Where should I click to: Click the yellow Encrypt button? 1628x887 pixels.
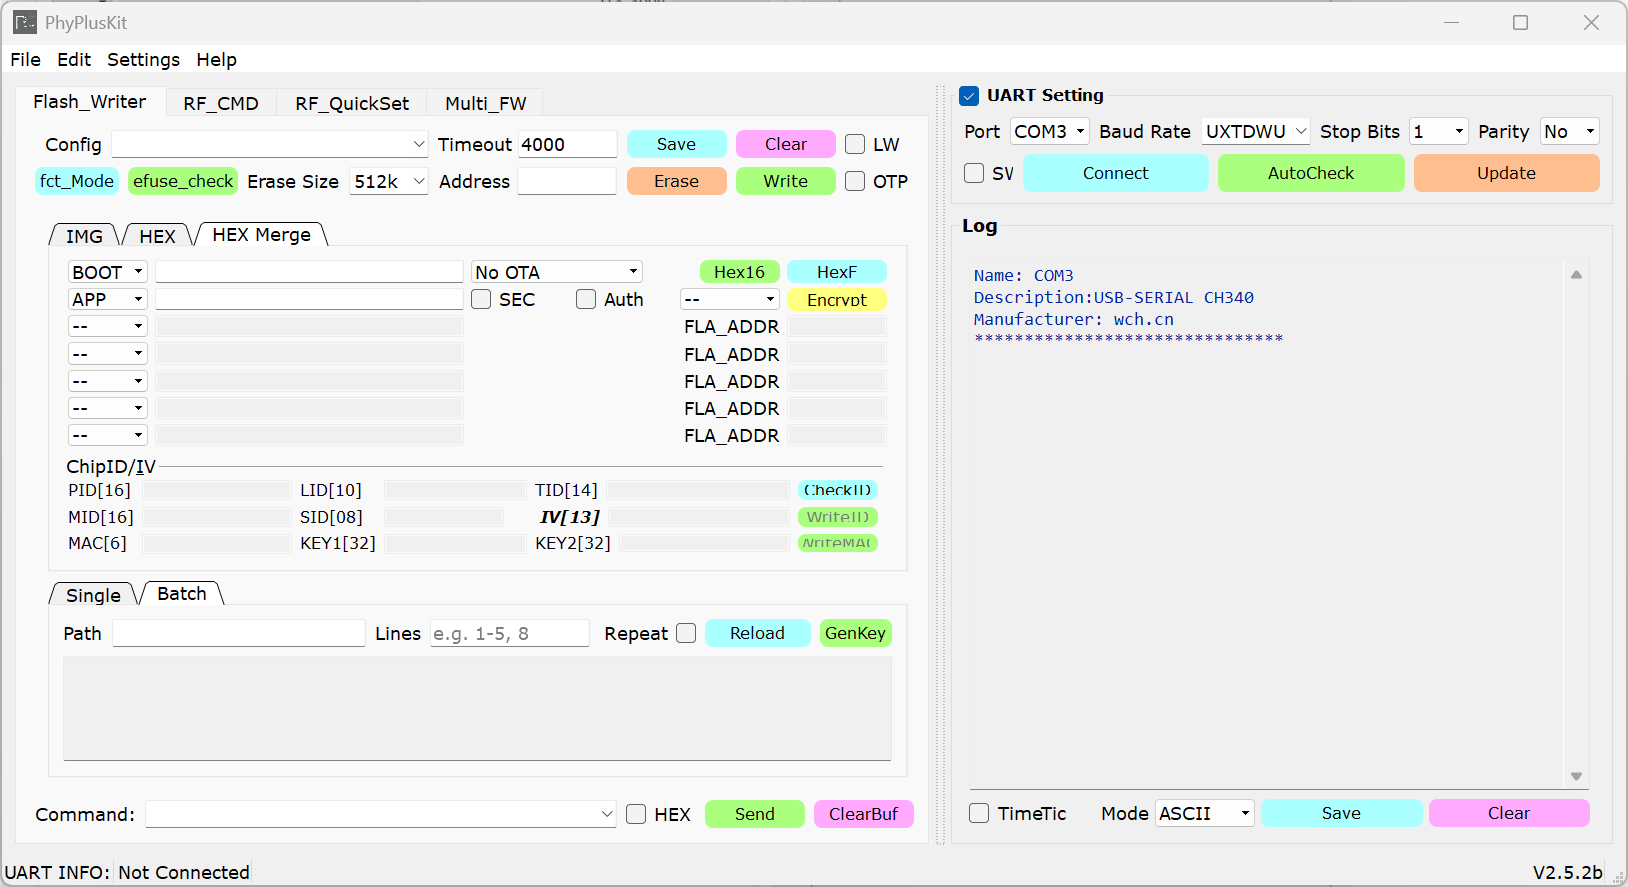click(x=837, y=299)
